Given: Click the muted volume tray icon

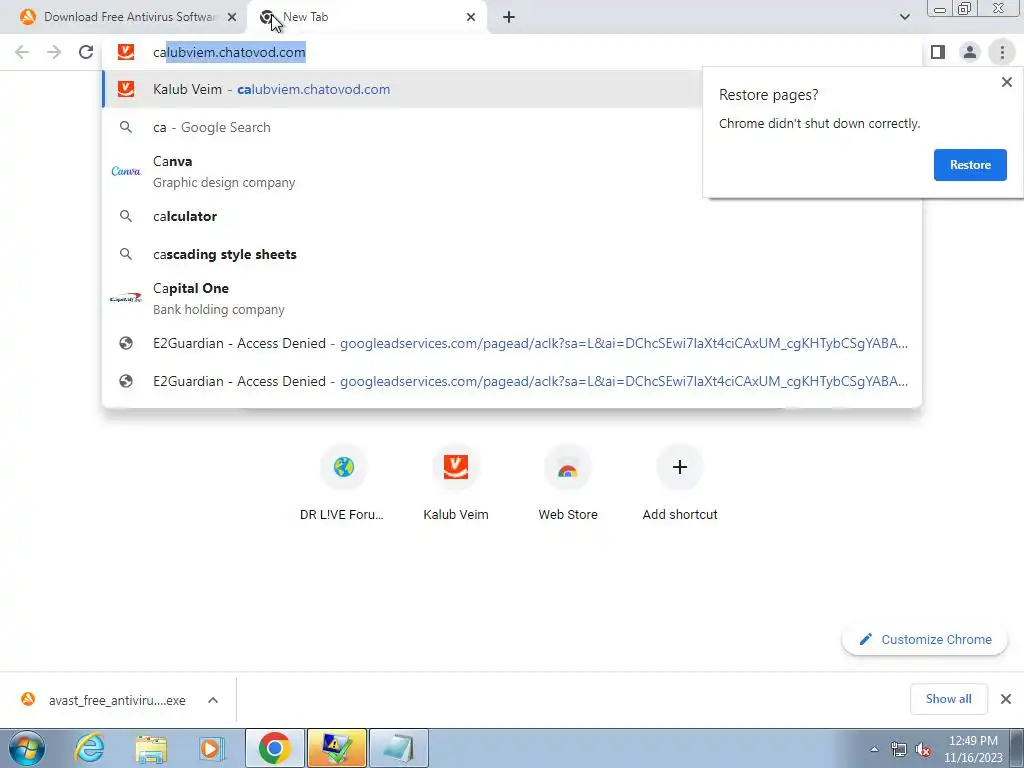Looking at the screenshot, I should pyautogui.click(x=923, y=749).
